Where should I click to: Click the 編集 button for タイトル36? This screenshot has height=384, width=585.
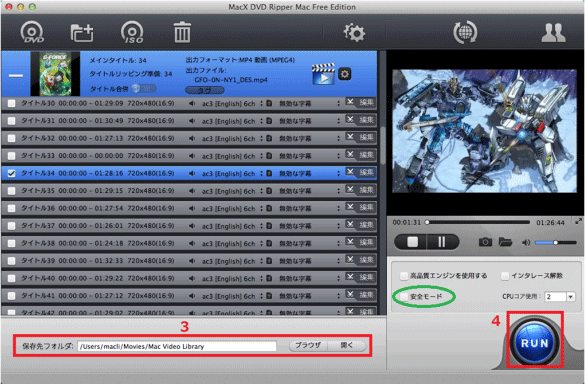[366, 207]
